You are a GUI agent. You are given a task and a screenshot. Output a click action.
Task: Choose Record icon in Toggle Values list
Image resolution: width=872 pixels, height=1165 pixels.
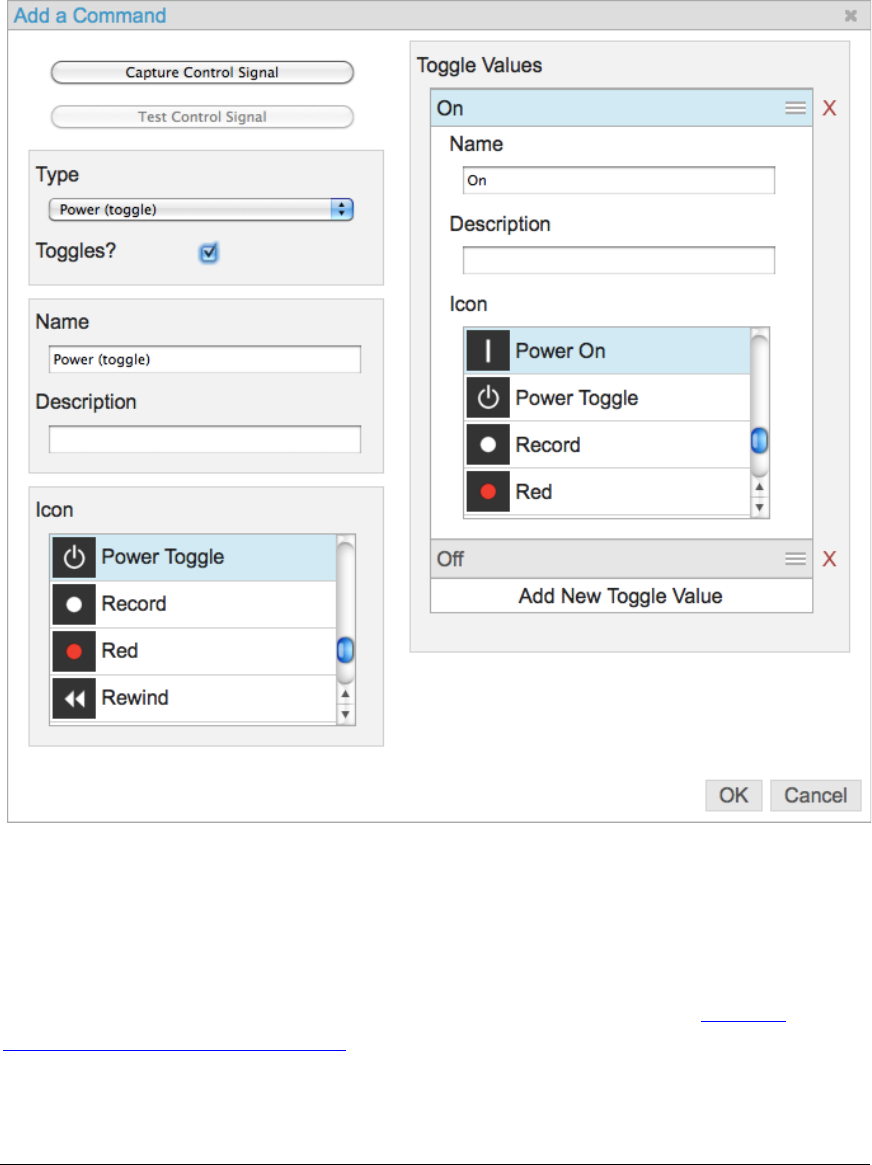608,444
